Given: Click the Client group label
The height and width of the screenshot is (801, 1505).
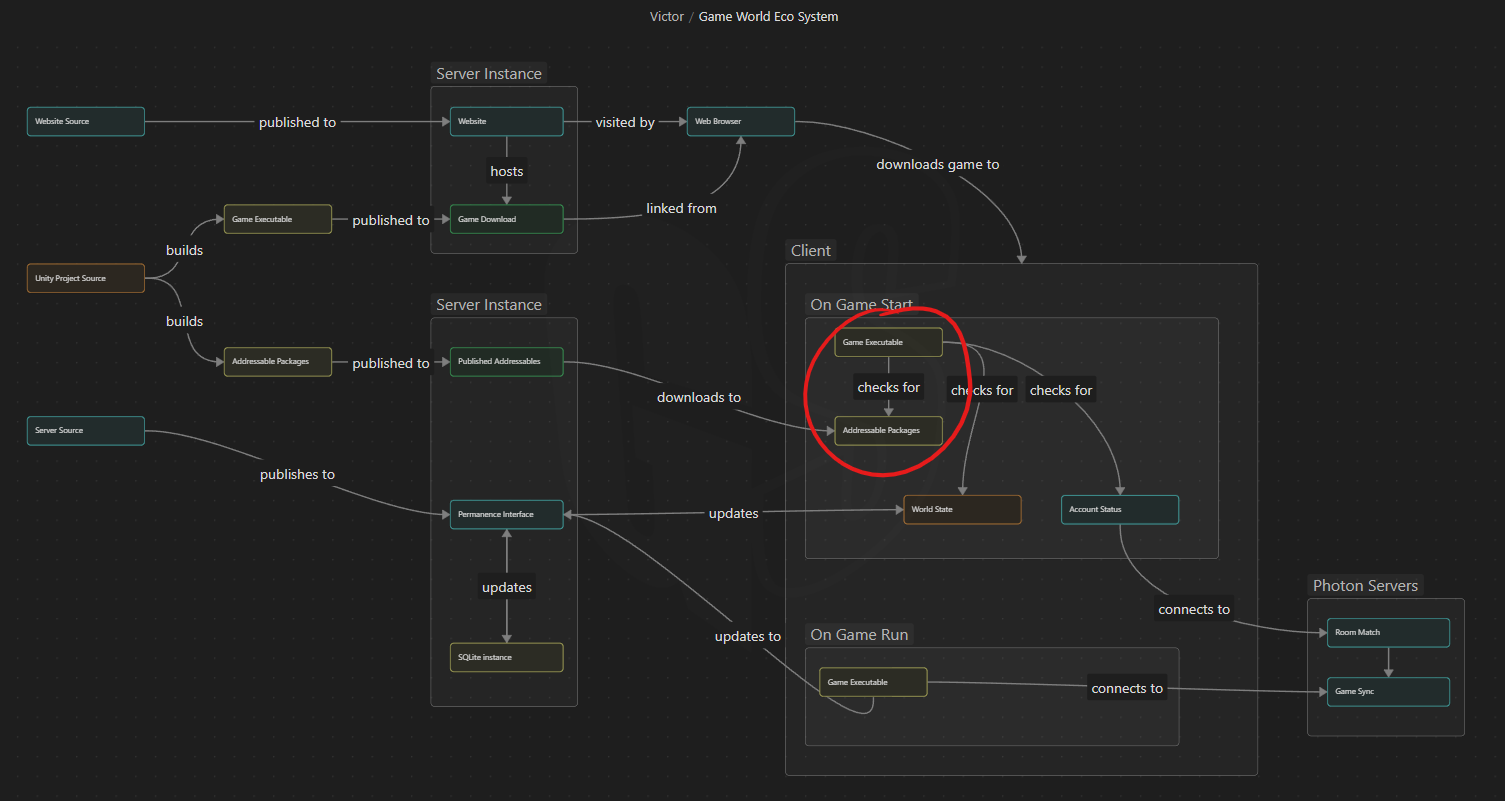Looking at the screenshot, I should tap(811, 251).
